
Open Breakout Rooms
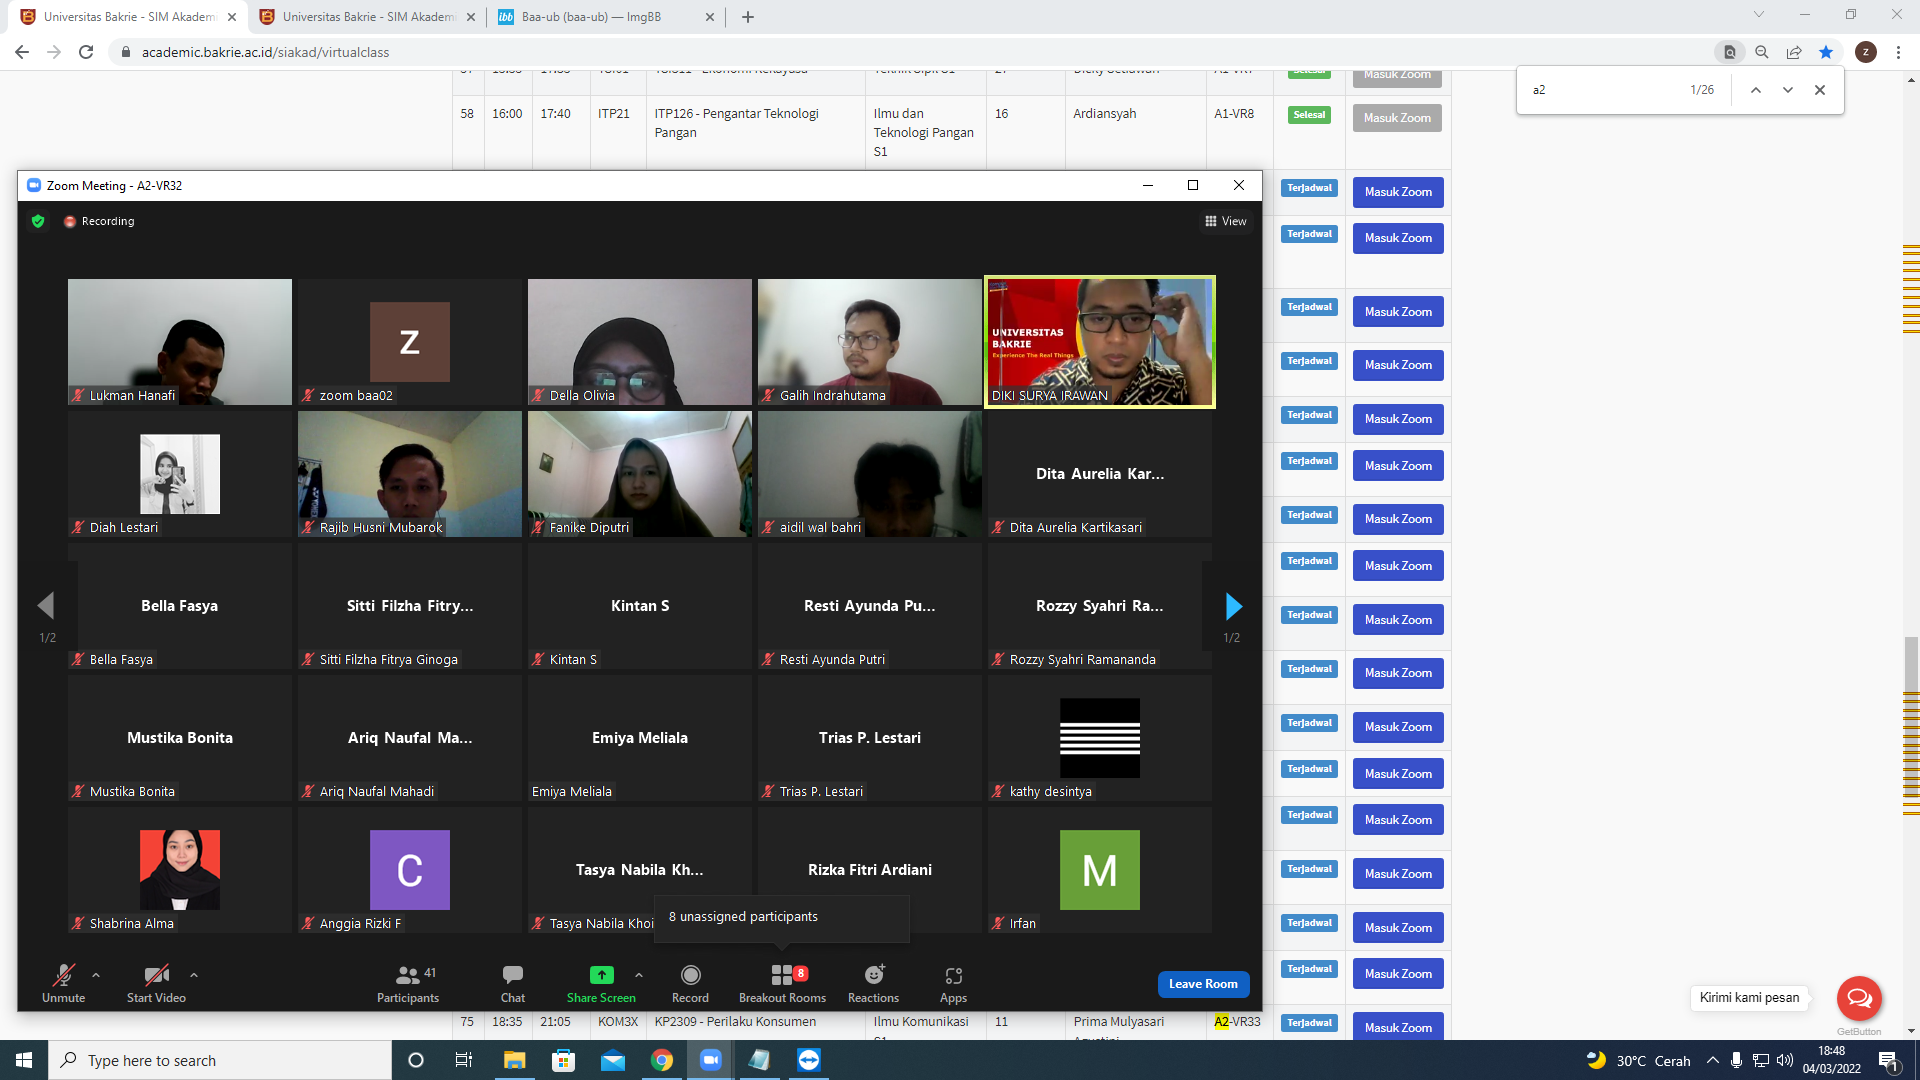click(x=783, y=983)
